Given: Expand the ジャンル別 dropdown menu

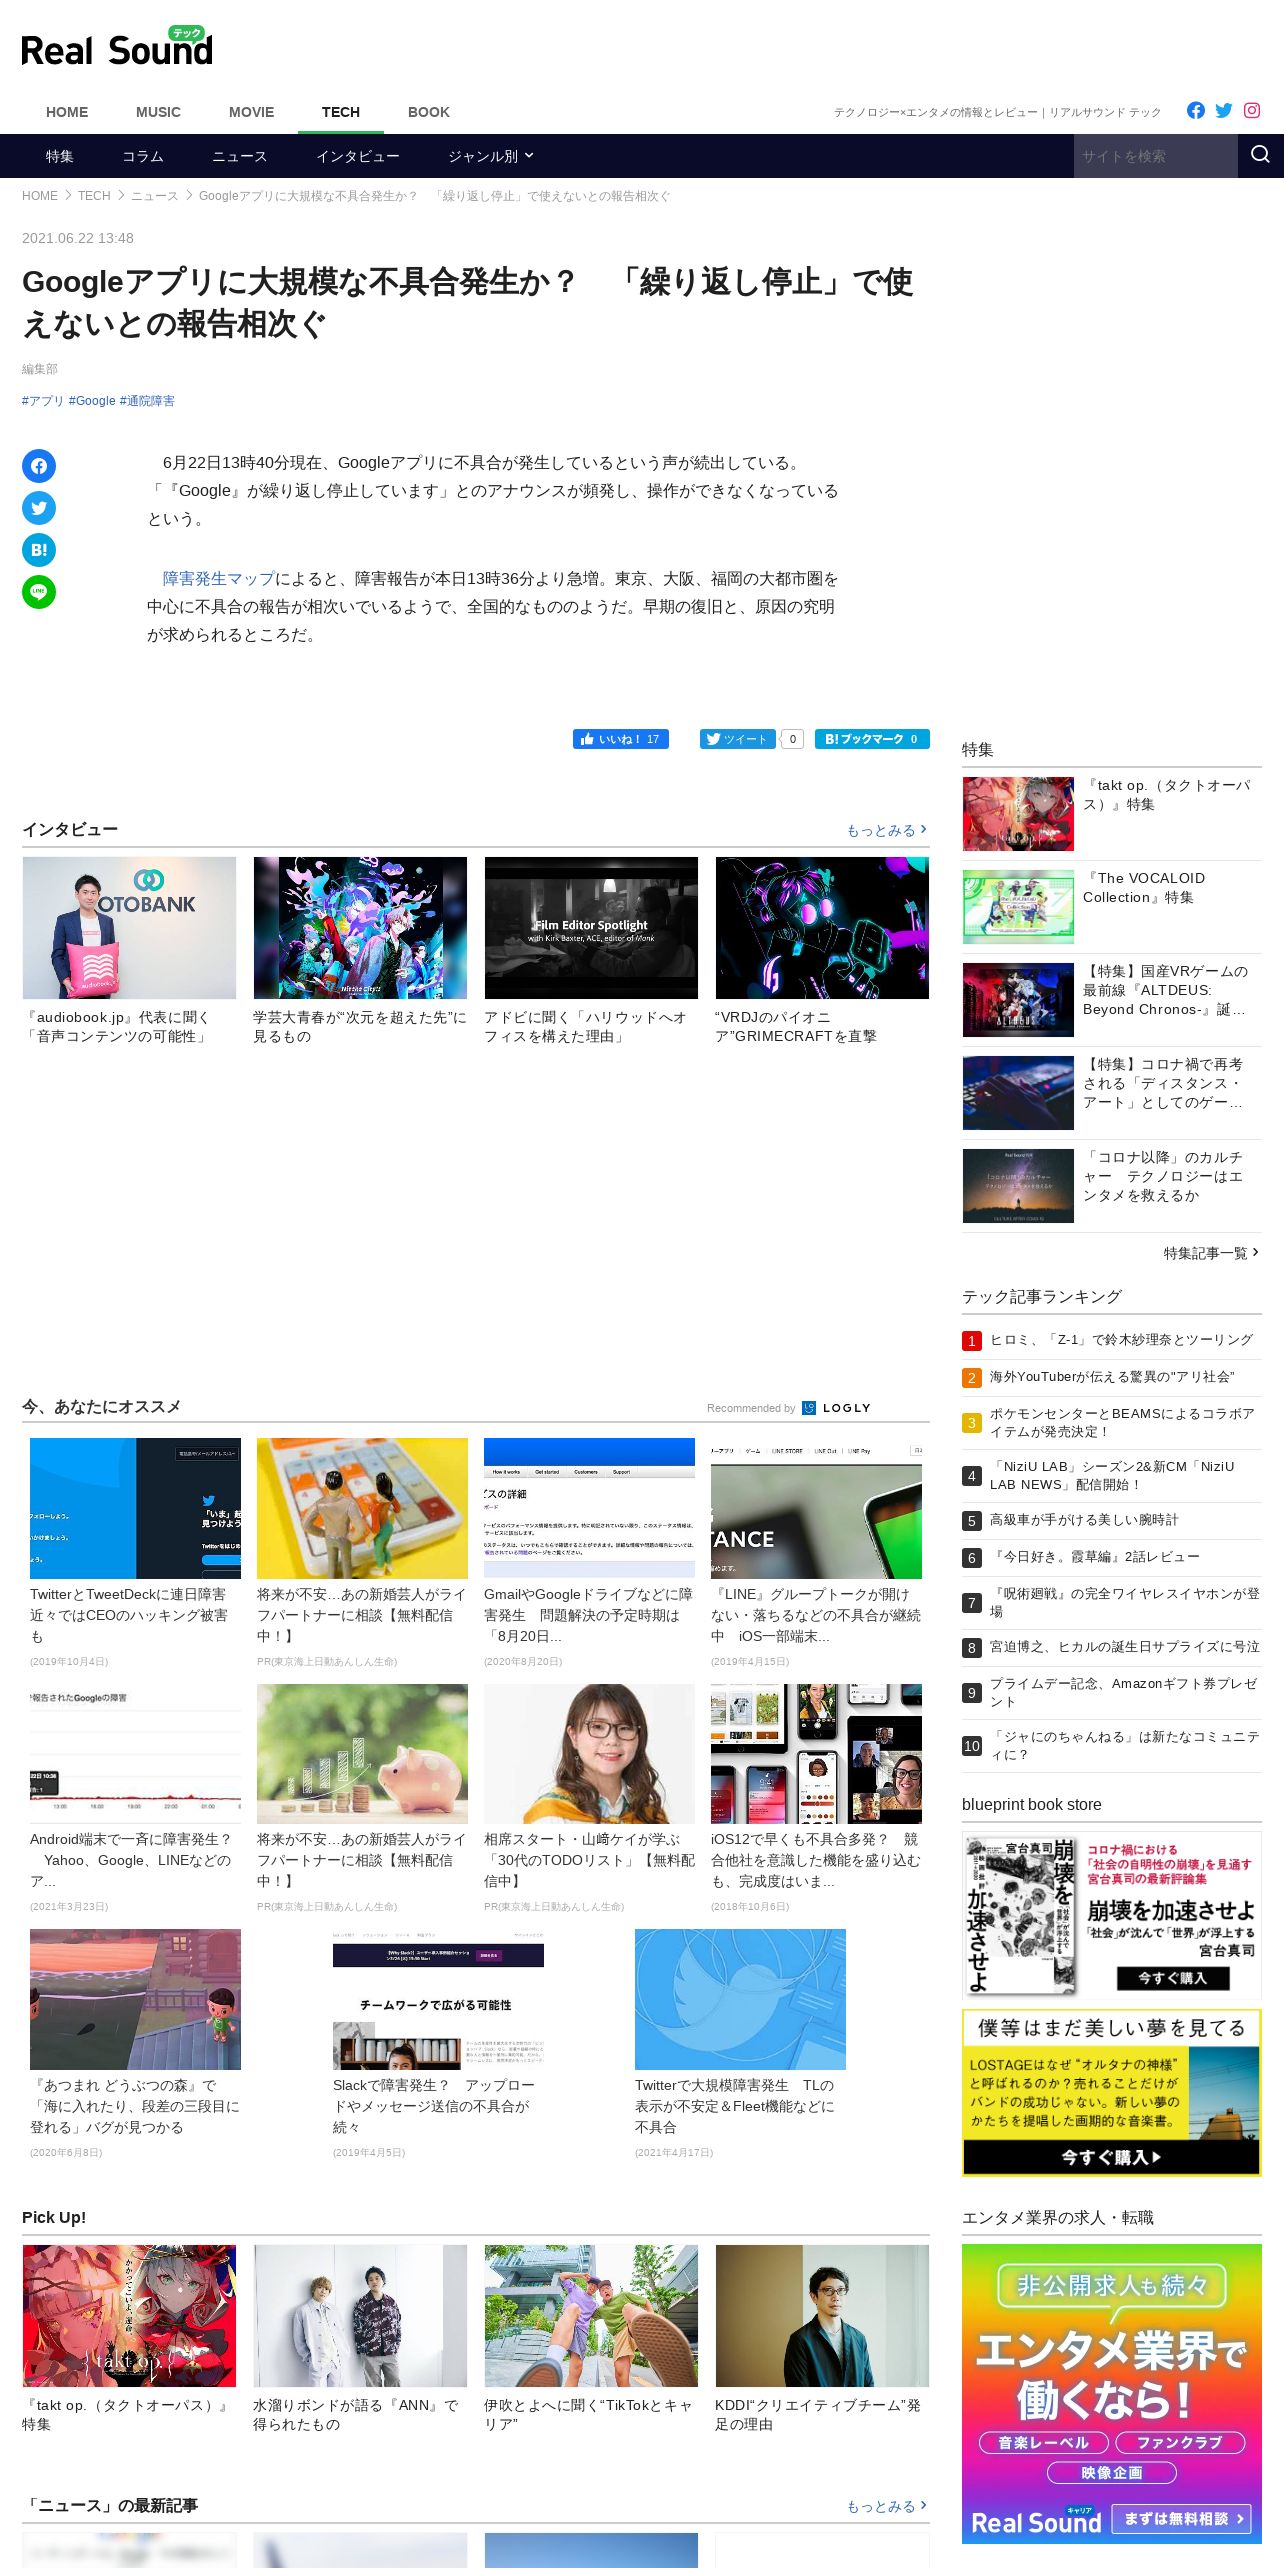Looking at the screenshot, I should pos(490,156).
